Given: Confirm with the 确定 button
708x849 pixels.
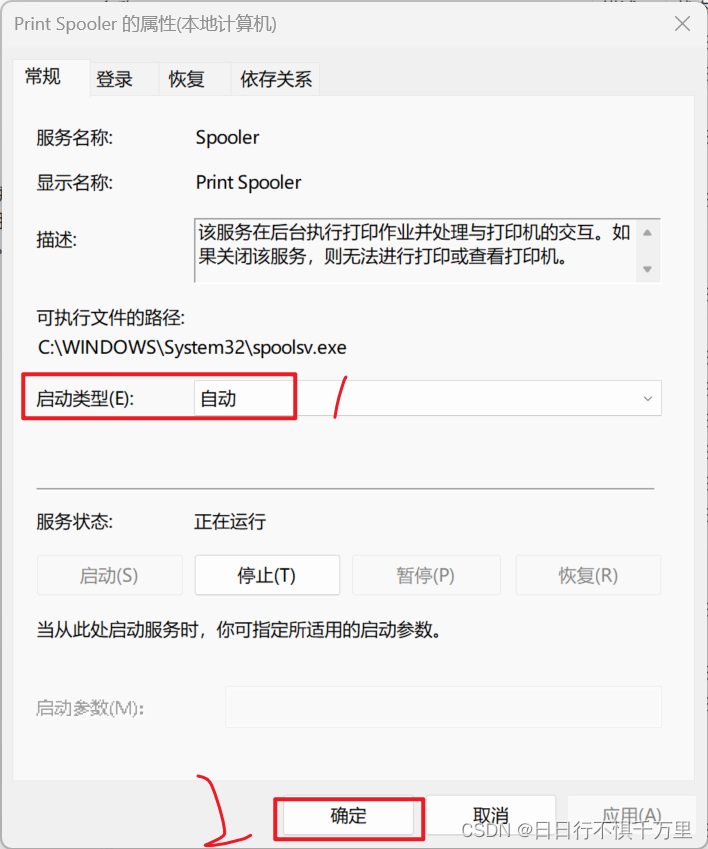Looking at the screenshot, I should coord(348,815).
